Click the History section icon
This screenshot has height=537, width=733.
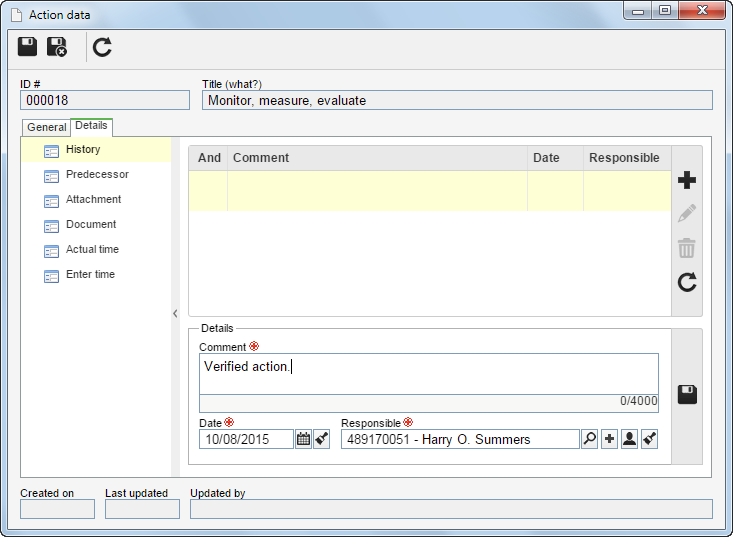(x=51, y=151)
